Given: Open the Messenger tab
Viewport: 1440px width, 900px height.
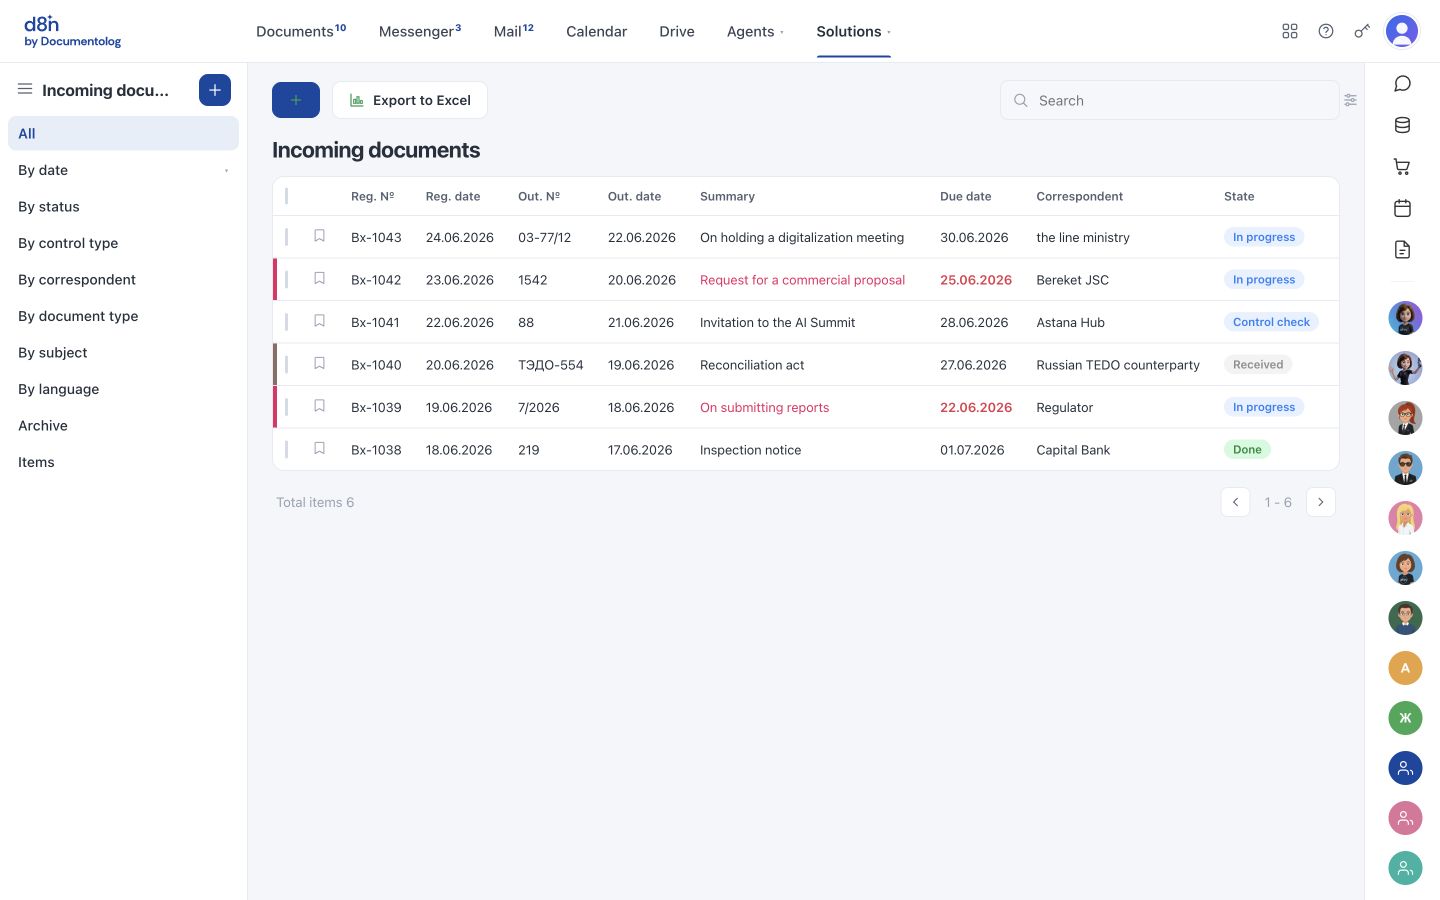Looking at the screenshot, I should pos(420,31).
